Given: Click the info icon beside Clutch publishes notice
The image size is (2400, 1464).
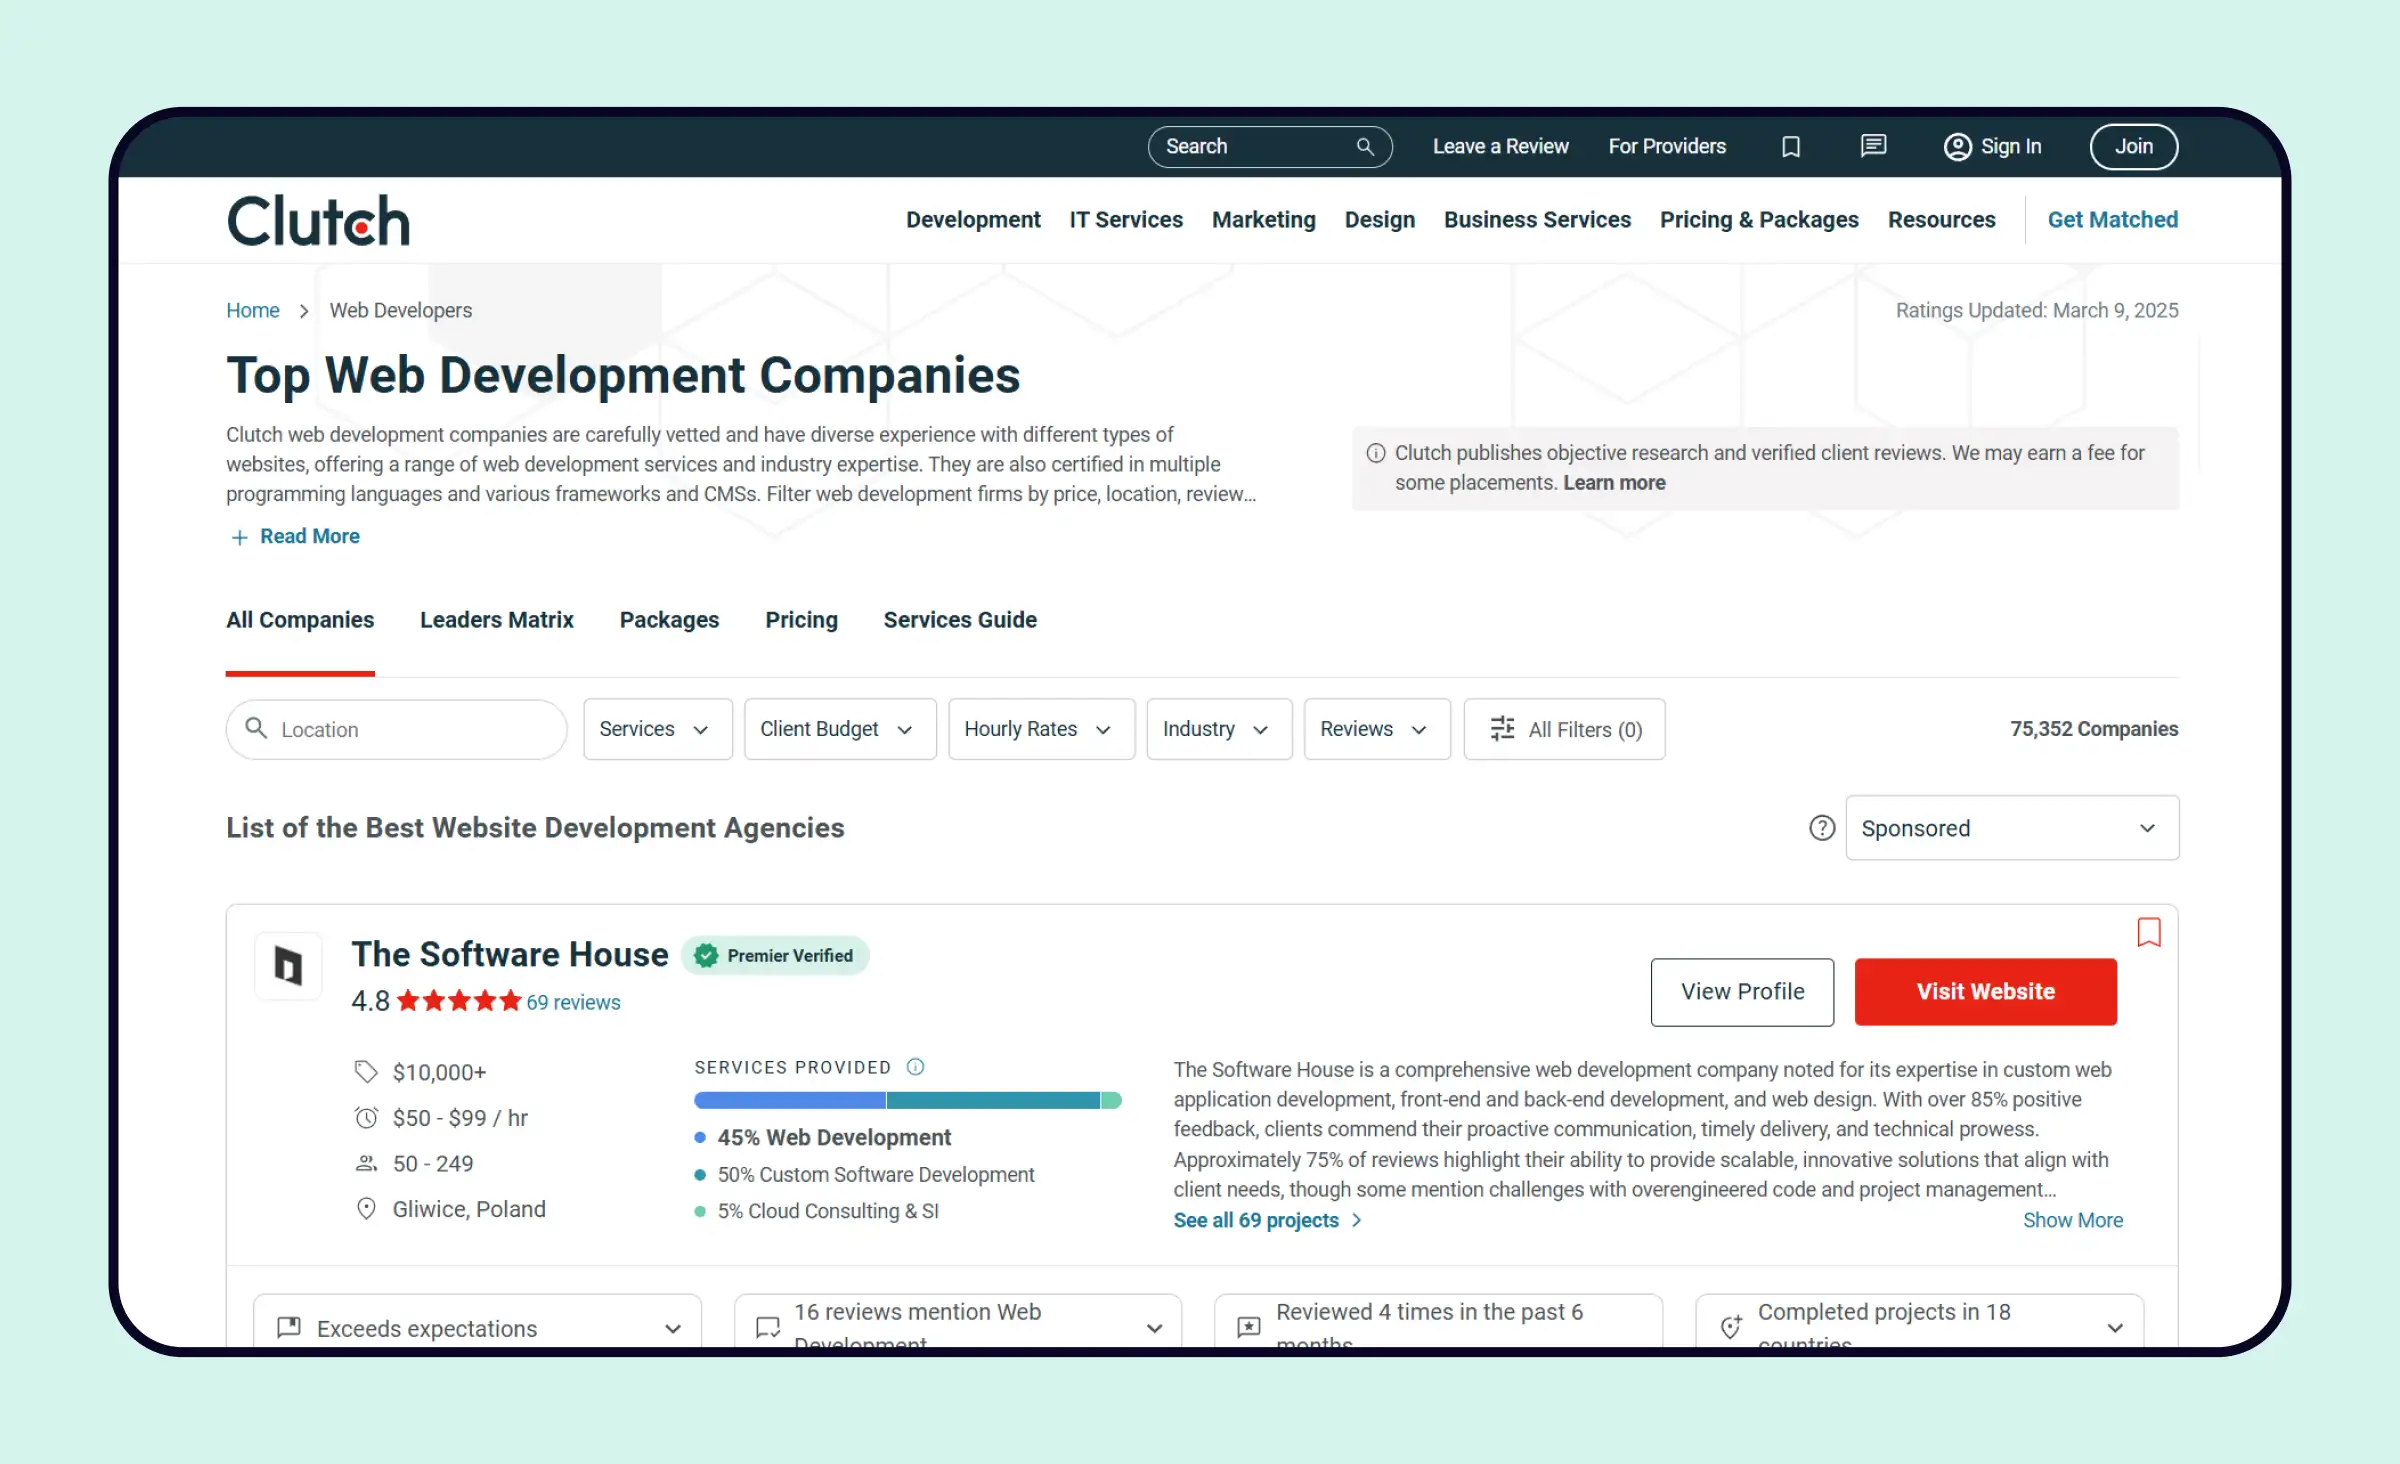Looking at the screenshot, I should (1376, 453).
